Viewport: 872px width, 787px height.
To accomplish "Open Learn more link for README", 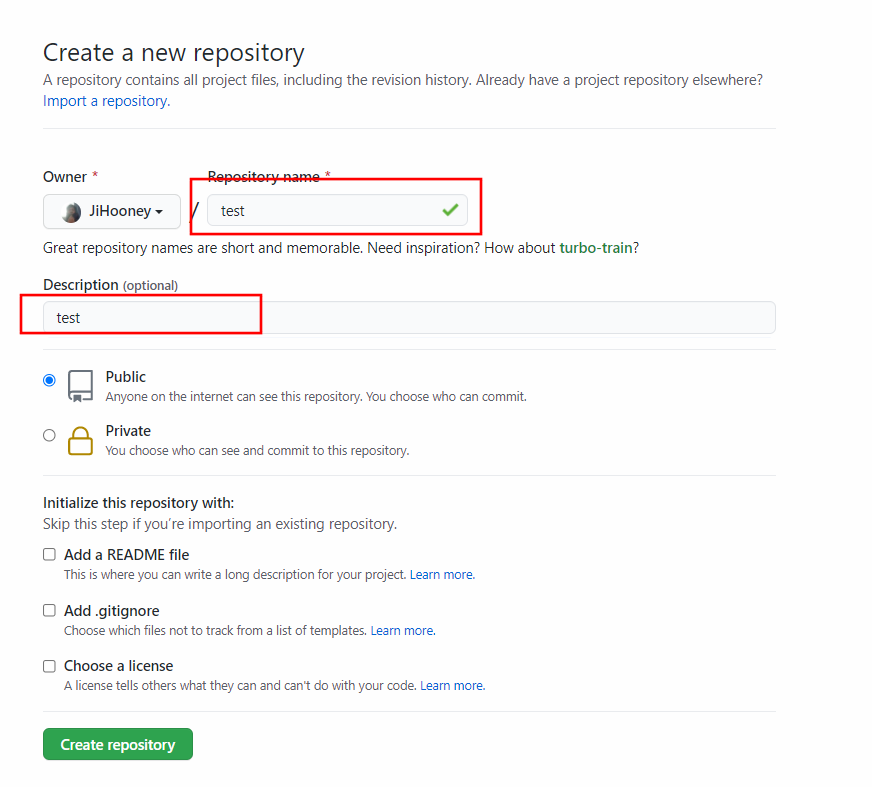I will point(442,575).
